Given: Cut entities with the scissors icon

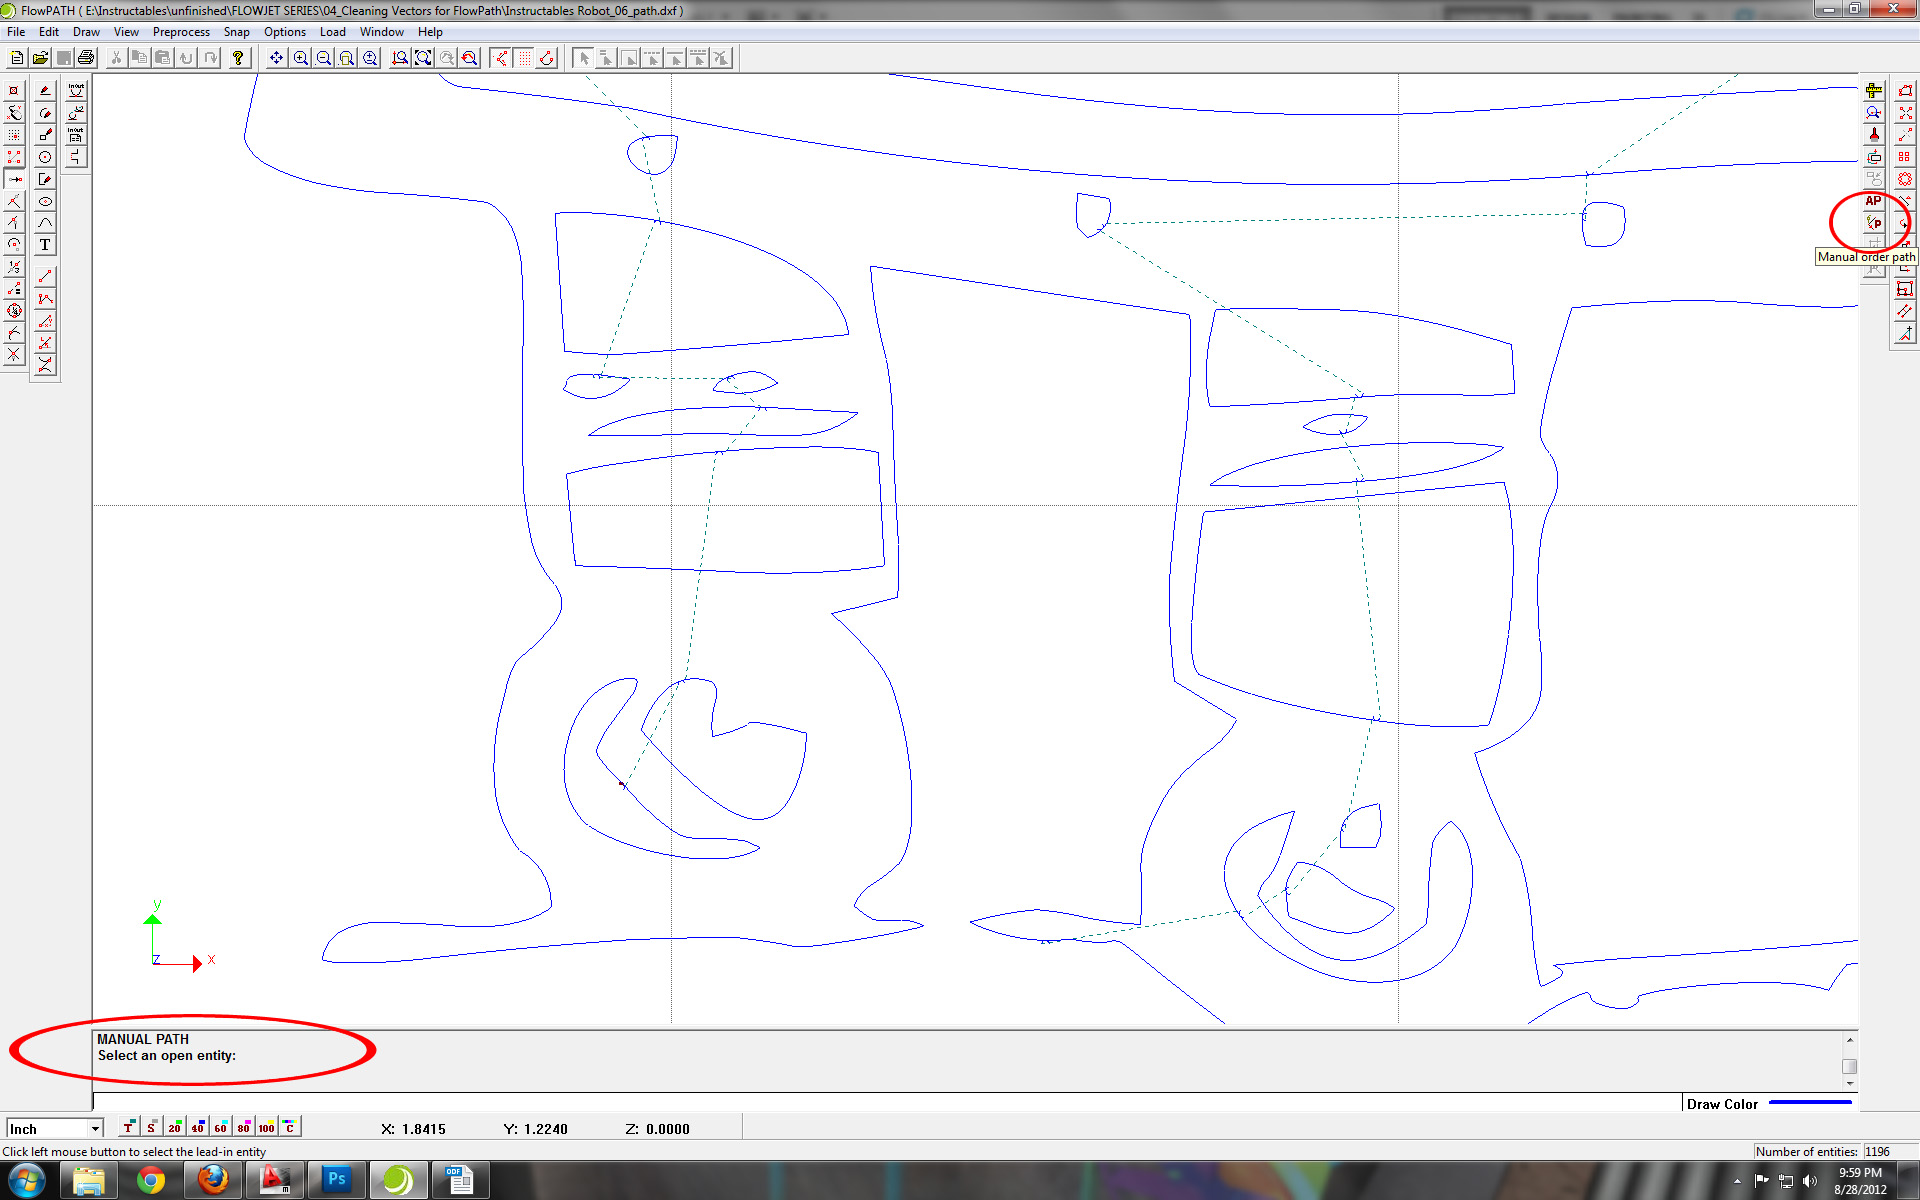Looking at the screenshot, I should (115, 57).
